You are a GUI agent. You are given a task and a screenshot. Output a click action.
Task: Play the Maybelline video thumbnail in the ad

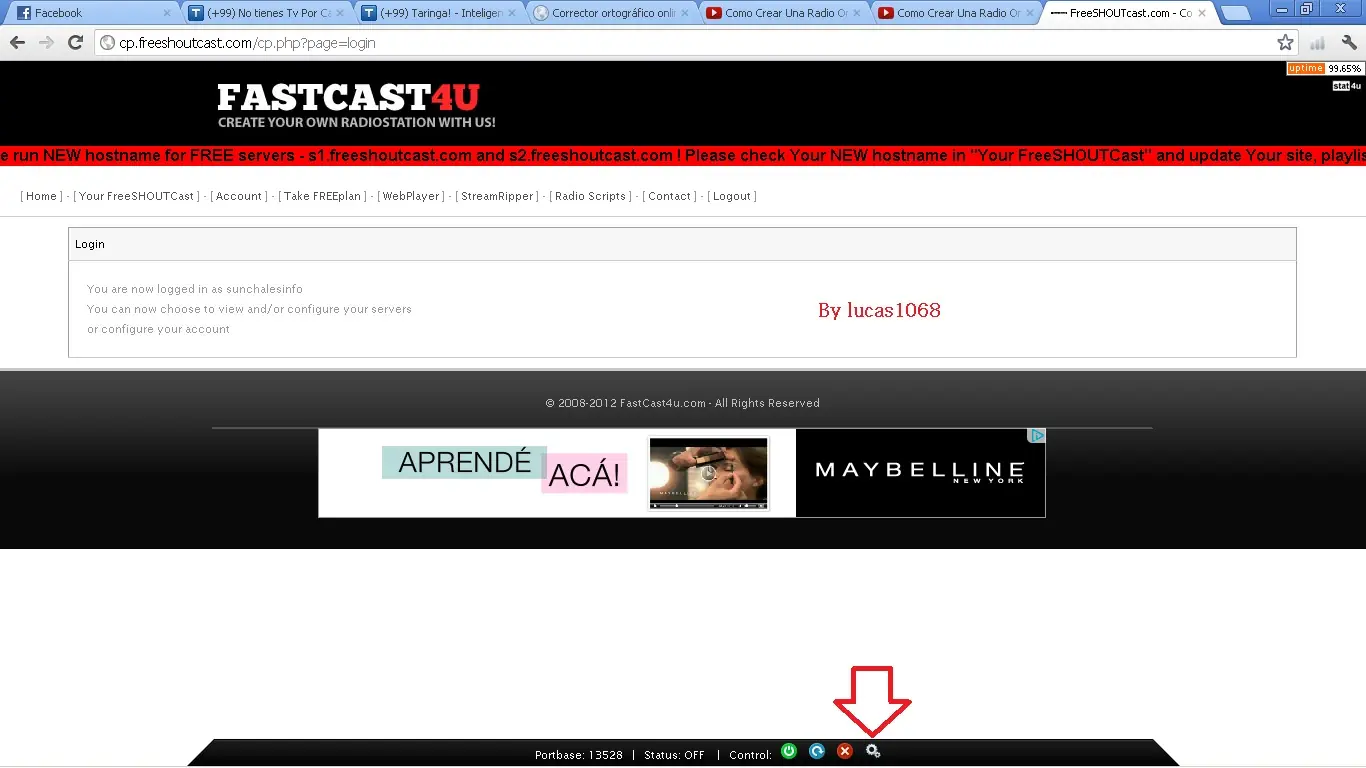pos(708,473)
